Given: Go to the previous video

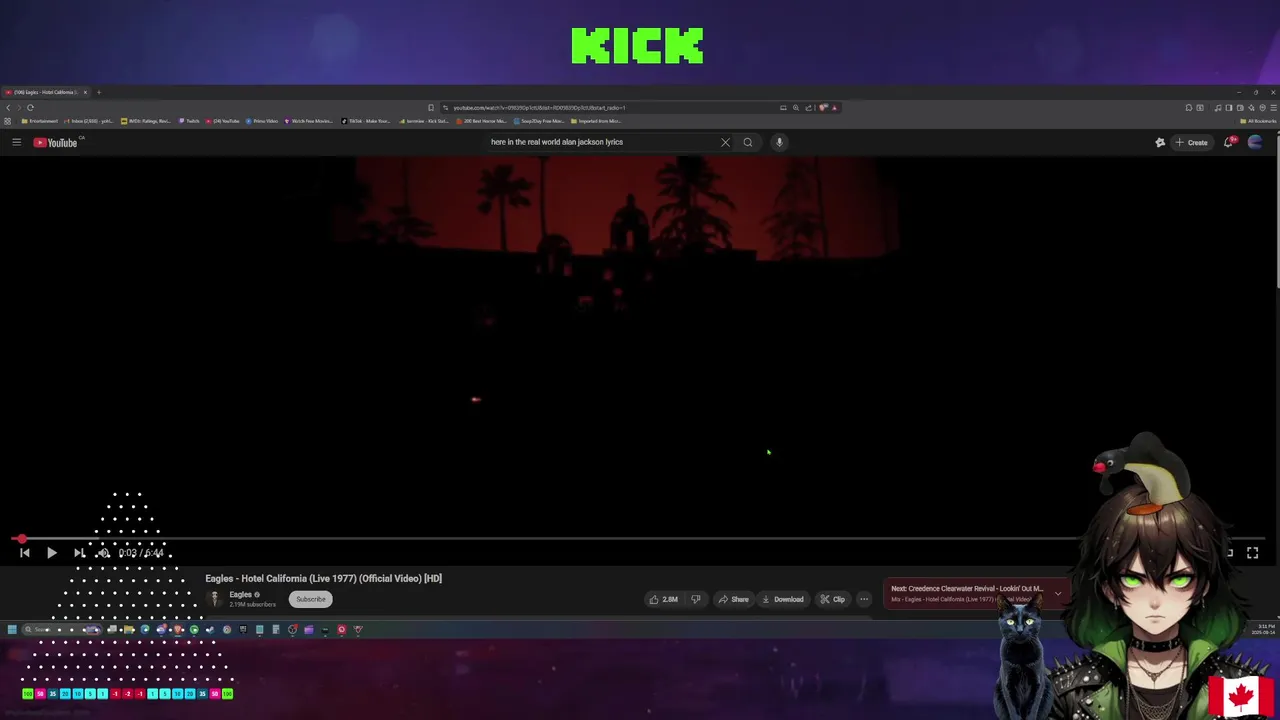Looking at the screenshot, I should 24,552.
